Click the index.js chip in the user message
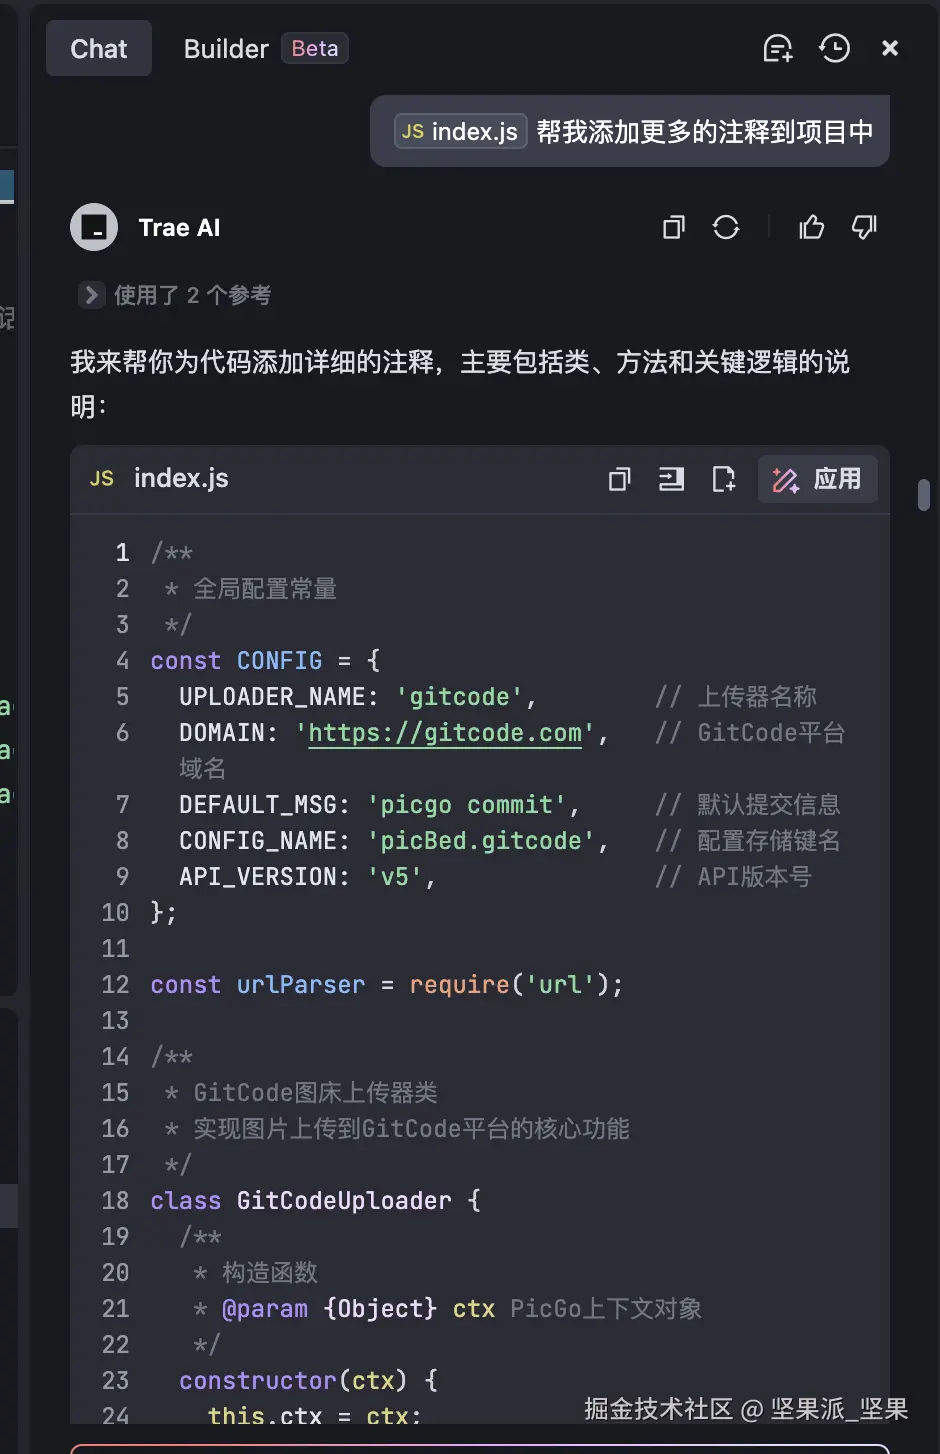The image size is (940, 1454). 460,131
